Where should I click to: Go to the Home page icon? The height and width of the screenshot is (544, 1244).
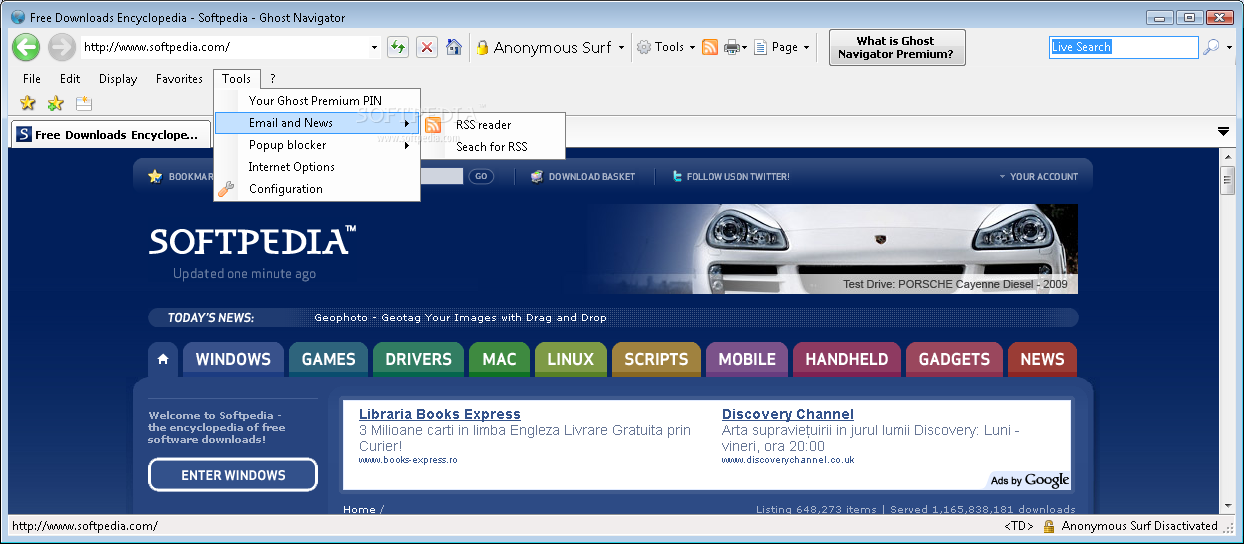[x=454, y=47]
